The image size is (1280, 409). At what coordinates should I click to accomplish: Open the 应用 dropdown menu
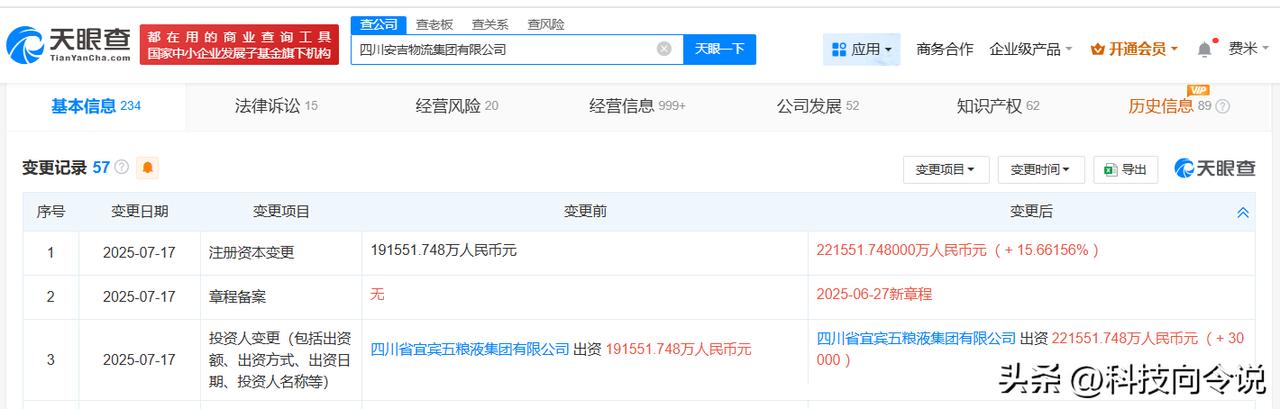pos(862,49)
